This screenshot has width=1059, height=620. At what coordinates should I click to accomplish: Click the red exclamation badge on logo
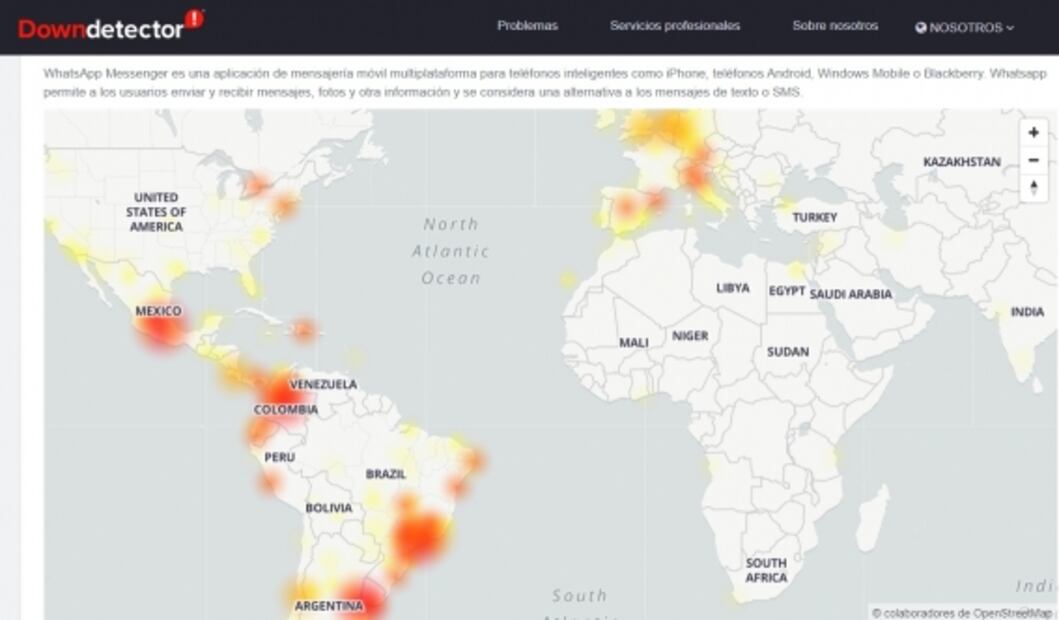coord(194,18)
